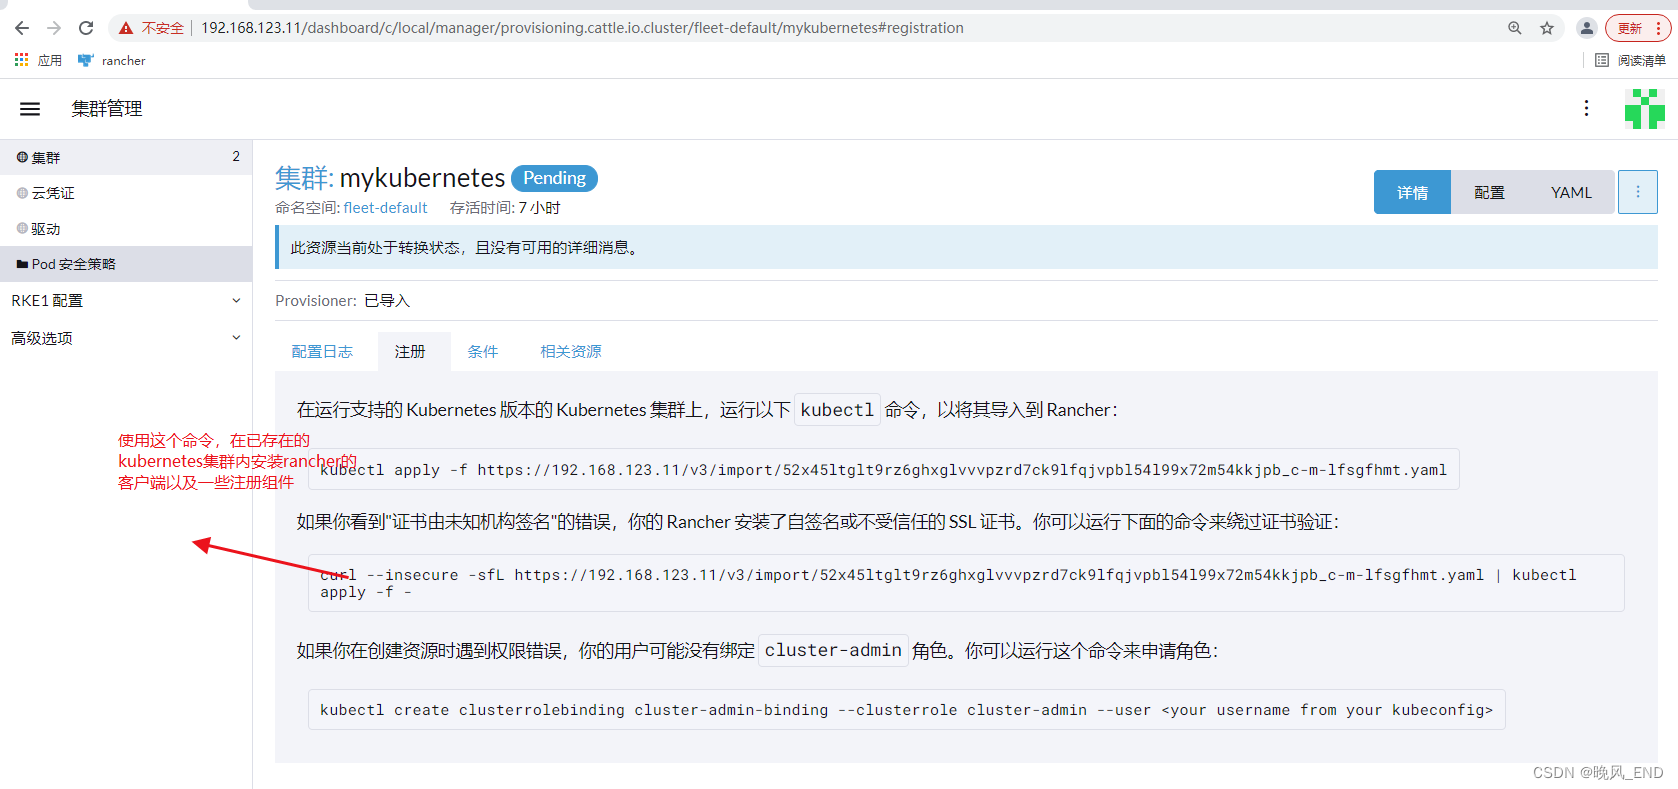This screenshot has width=1678, height=789.
Task: Go back with the browser back arrow
Action: pos(22,28)
